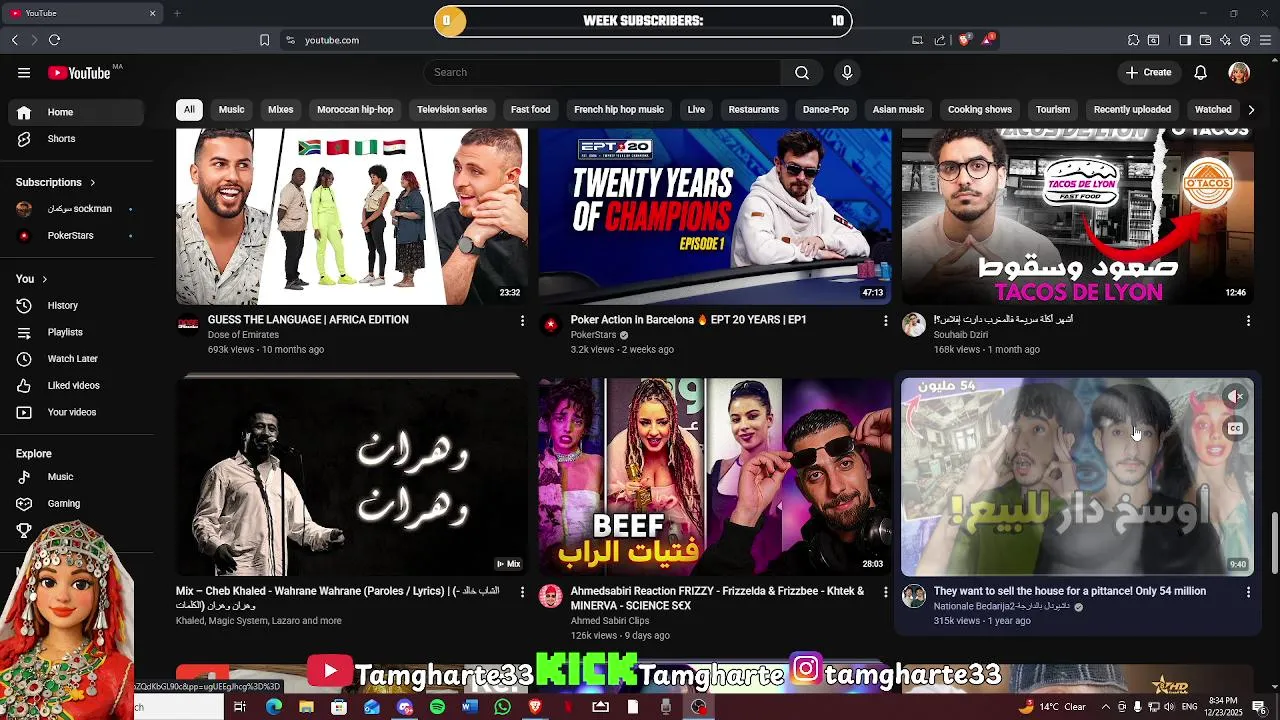The height and width of the screenshot is (720, 1280).
Task: Open the notifications bell
Action: coord(1201,72)
